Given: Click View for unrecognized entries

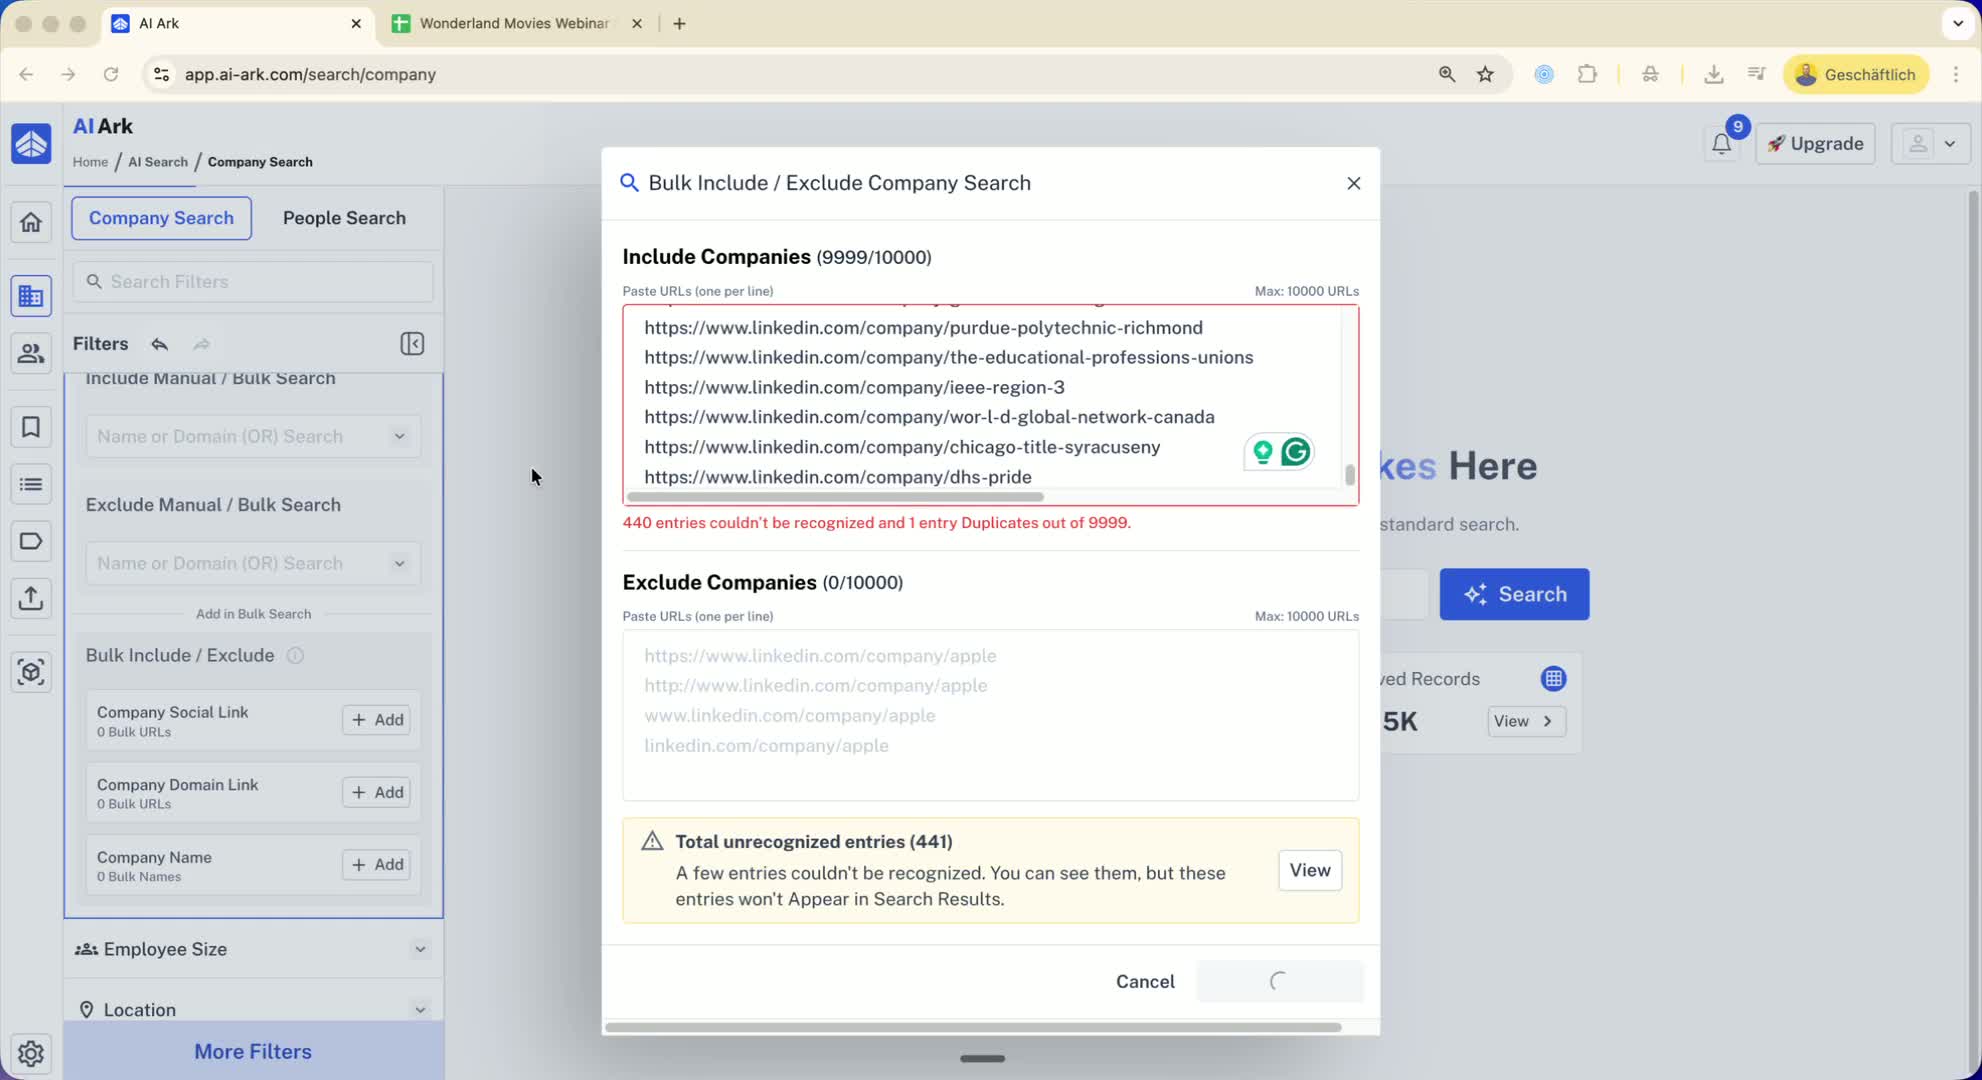Looking at the screenshot, I should pyautogui.click(x=1309, y=870).
